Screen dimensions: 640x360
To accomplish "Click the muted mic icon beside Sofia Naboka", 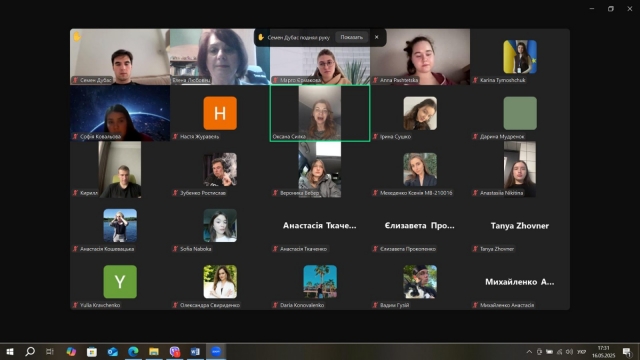I will coord(176,249).
